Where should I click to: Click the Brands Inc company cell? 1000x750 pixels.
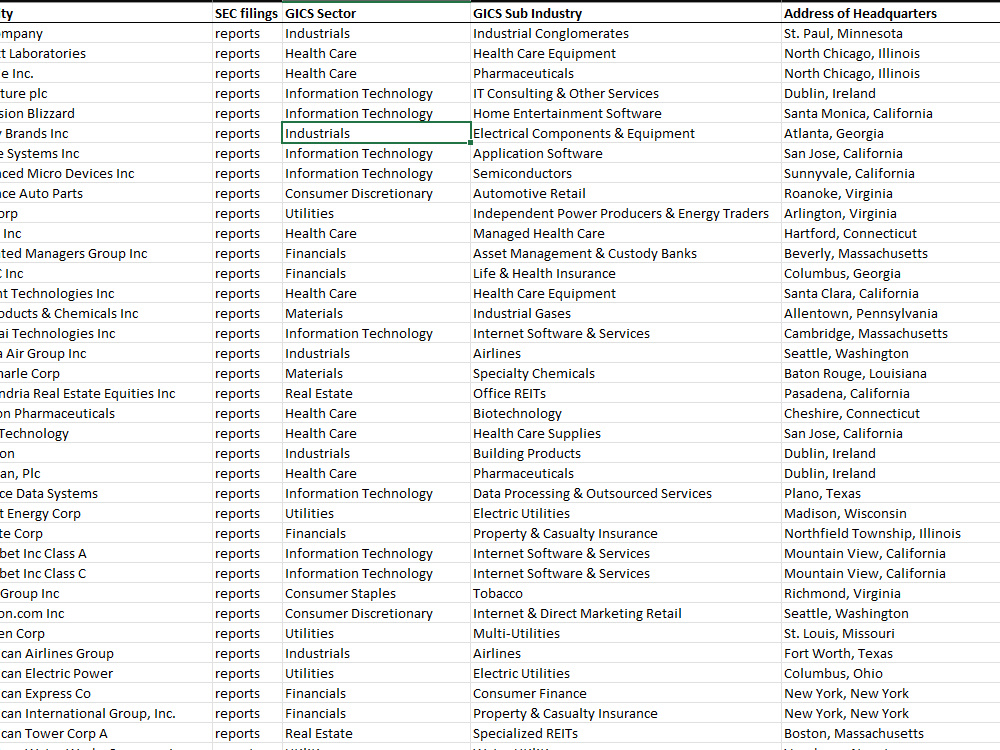click(x=106, y=133)
